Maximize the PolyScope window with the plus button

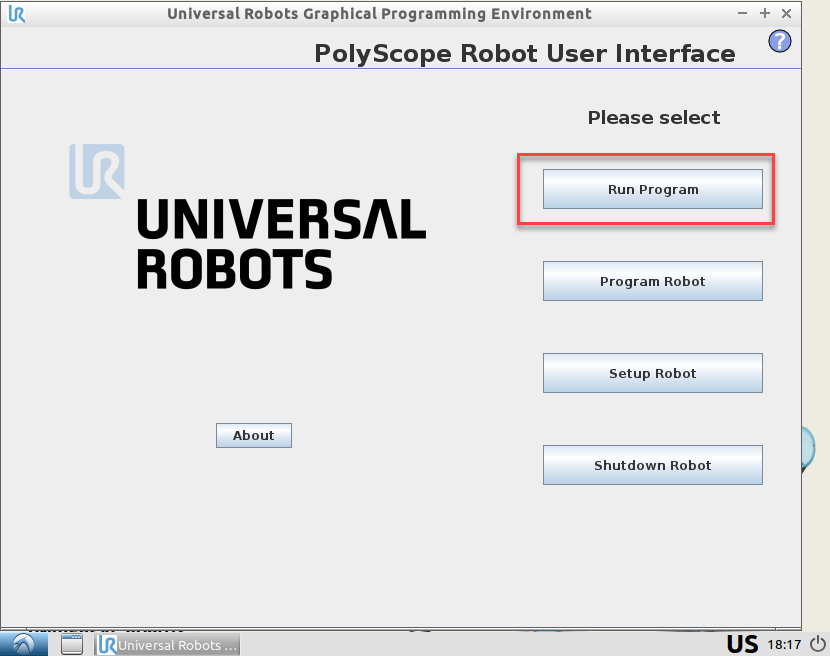coord(764,13)
